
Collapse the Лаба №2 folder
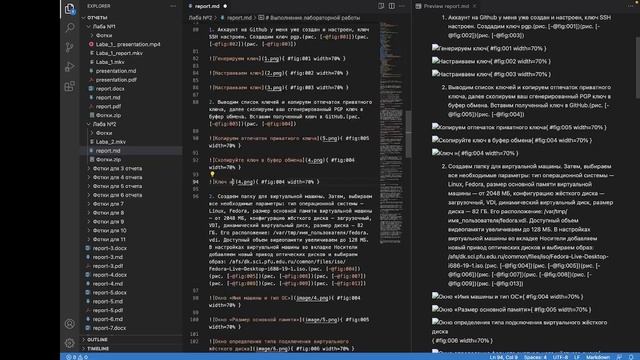point(104,124)
